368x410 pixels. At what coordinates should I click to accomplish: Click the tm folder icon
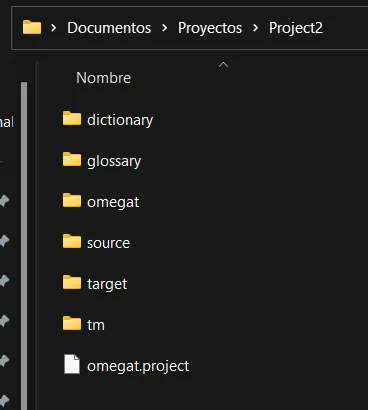coord(72,323)
